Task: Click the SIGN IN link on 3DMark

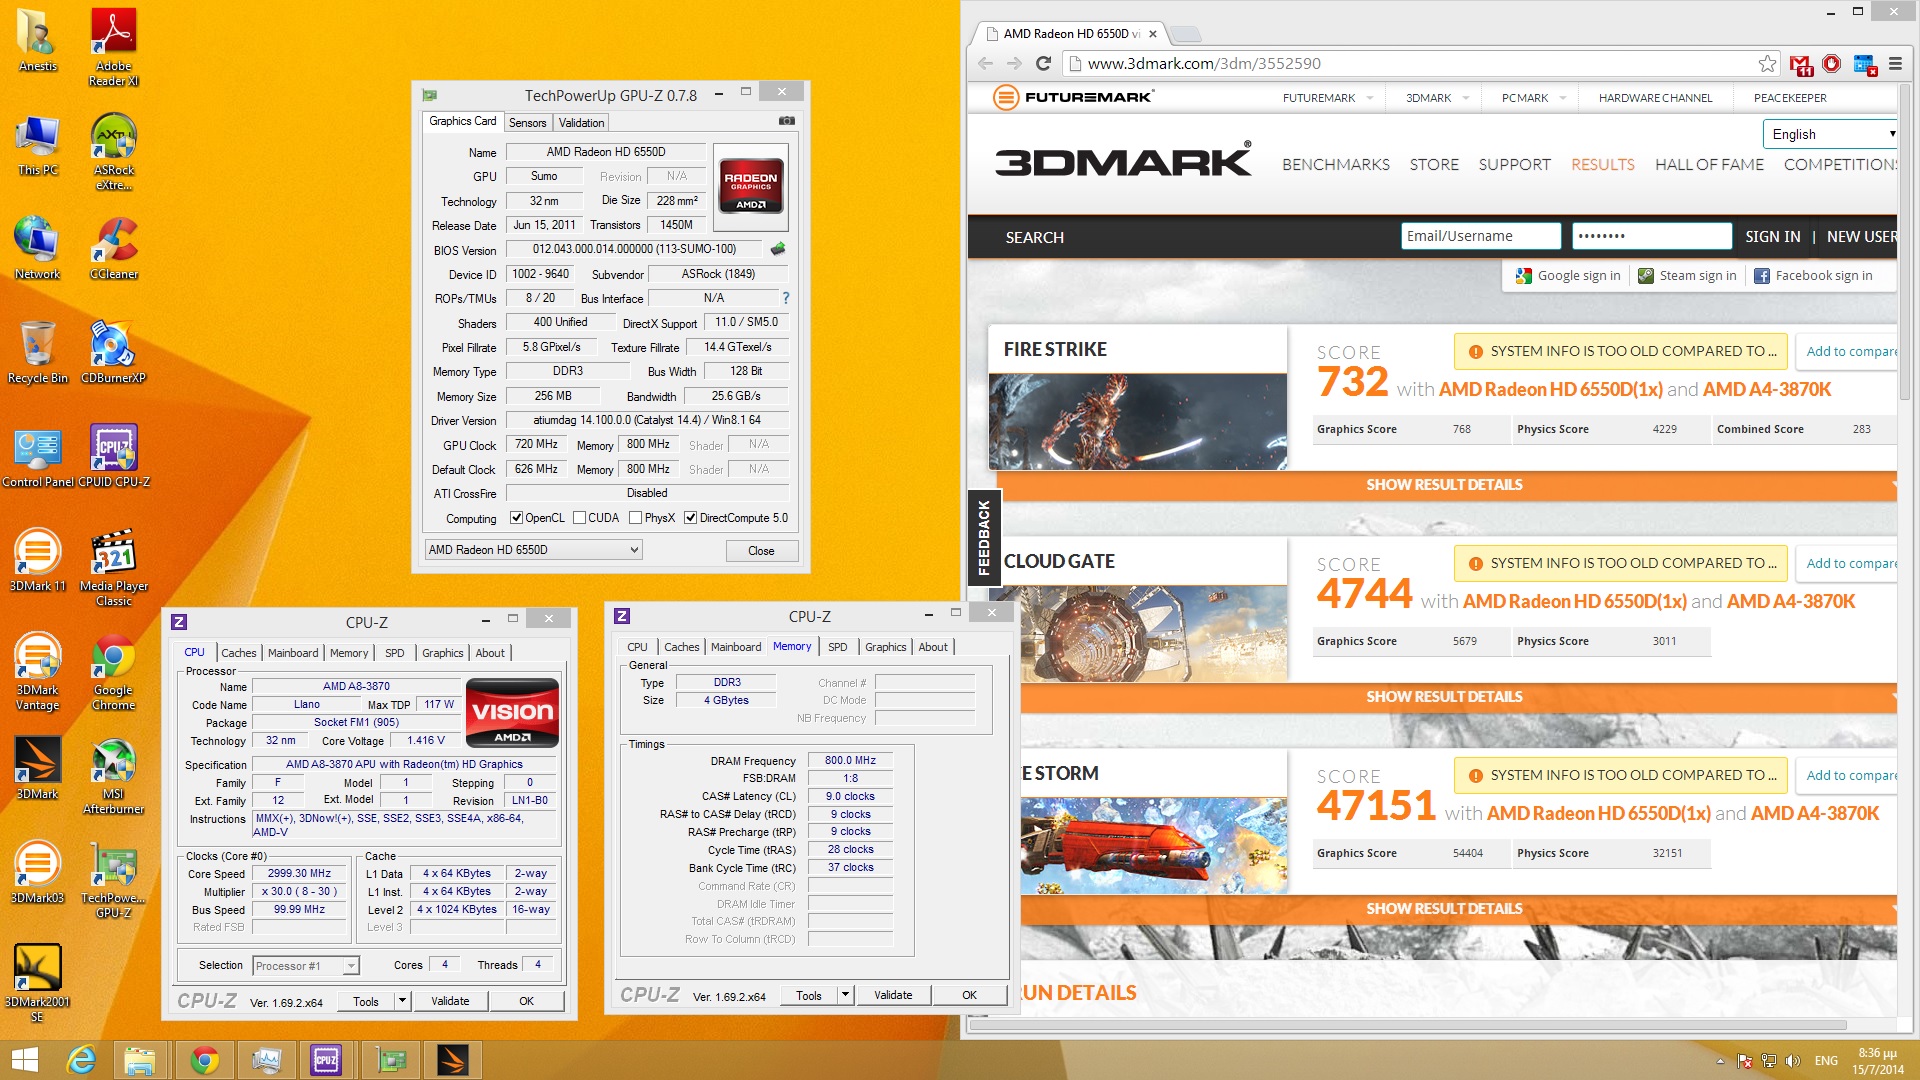Action: (1772, 237)
